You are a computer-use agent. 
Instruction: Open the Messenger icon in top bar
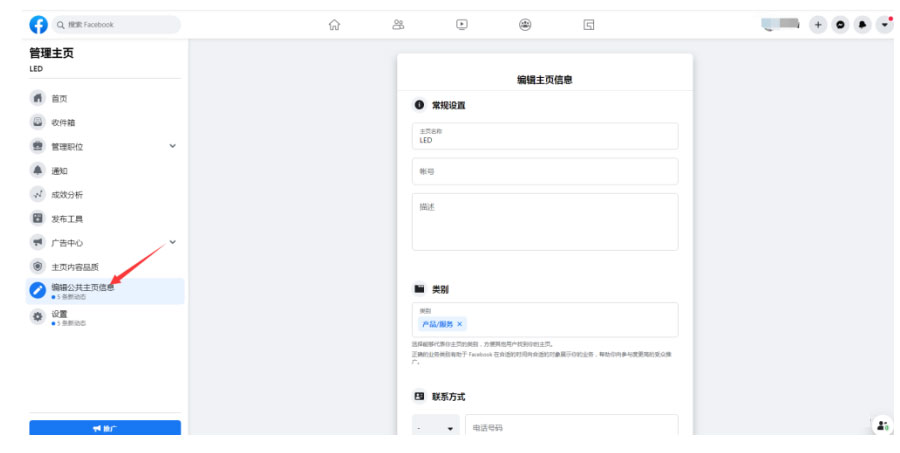coord(840,25)
